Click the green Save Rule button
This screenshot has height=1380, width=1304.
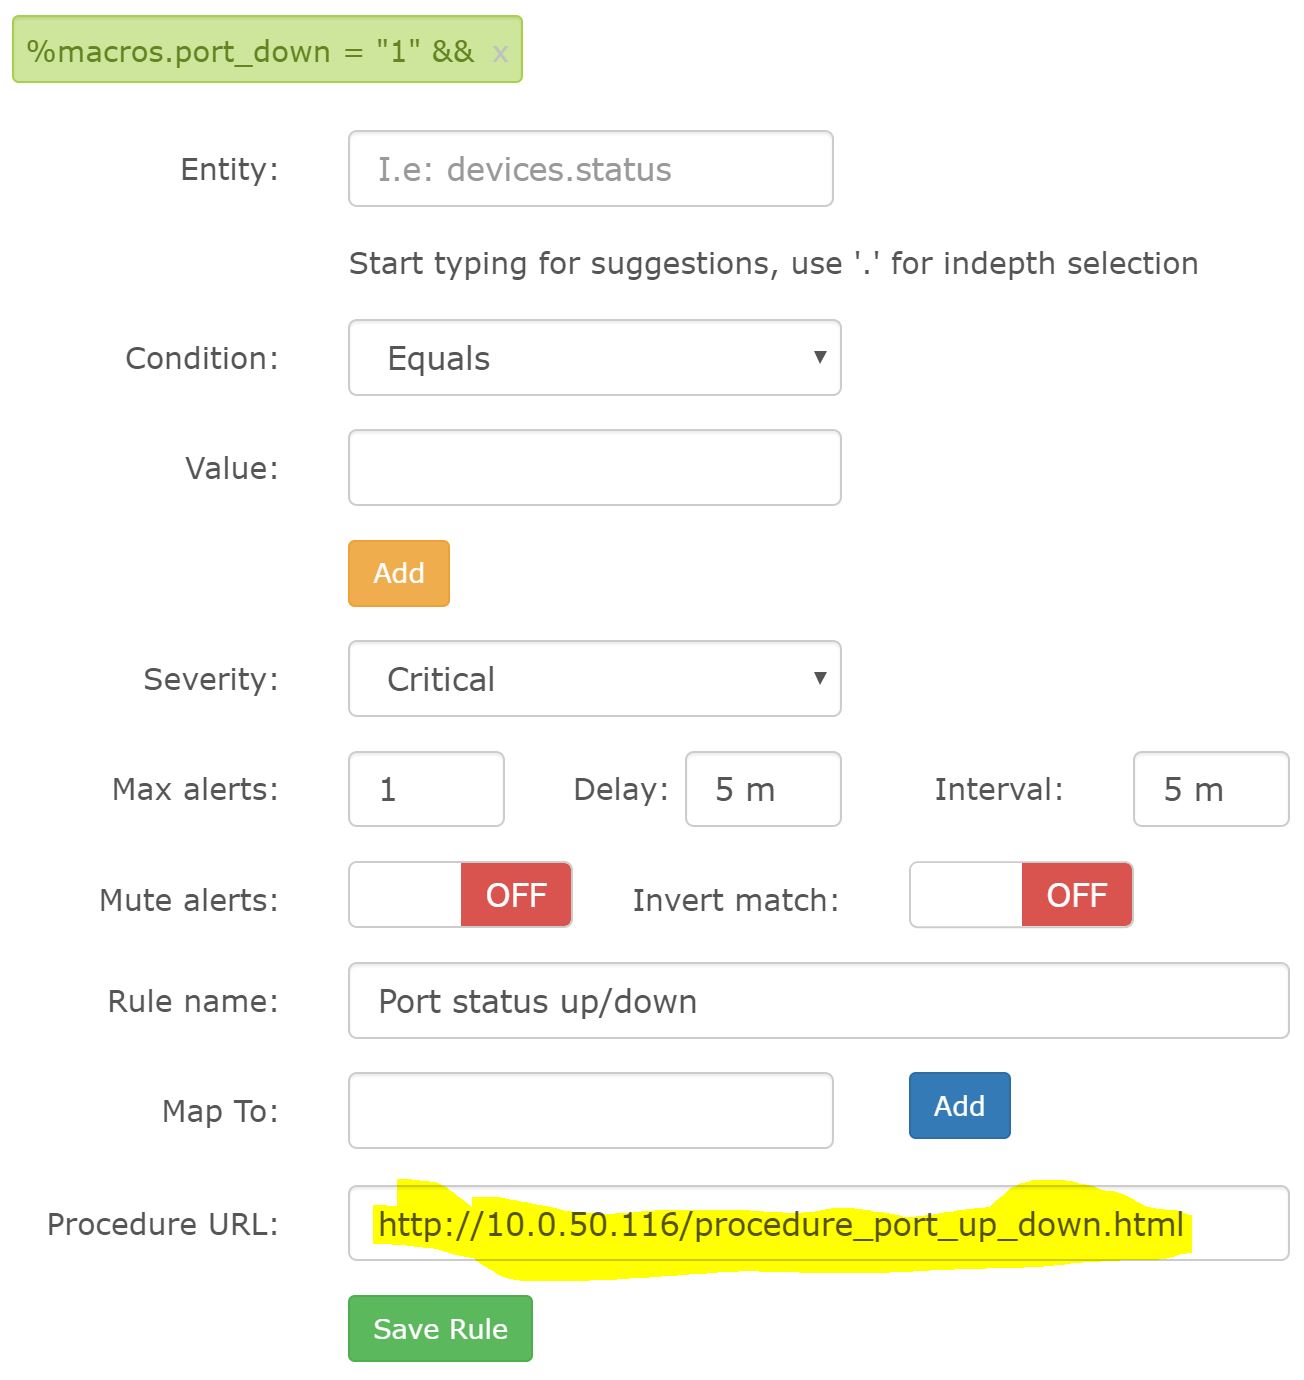pyautogui.click(x=440, y=1329)
